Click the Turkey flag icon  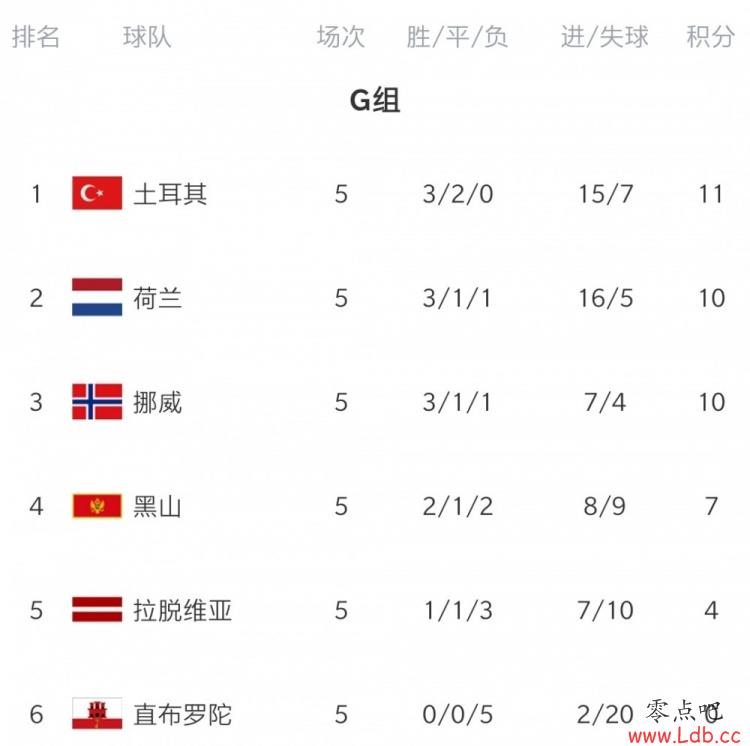[x=97, y=193]
